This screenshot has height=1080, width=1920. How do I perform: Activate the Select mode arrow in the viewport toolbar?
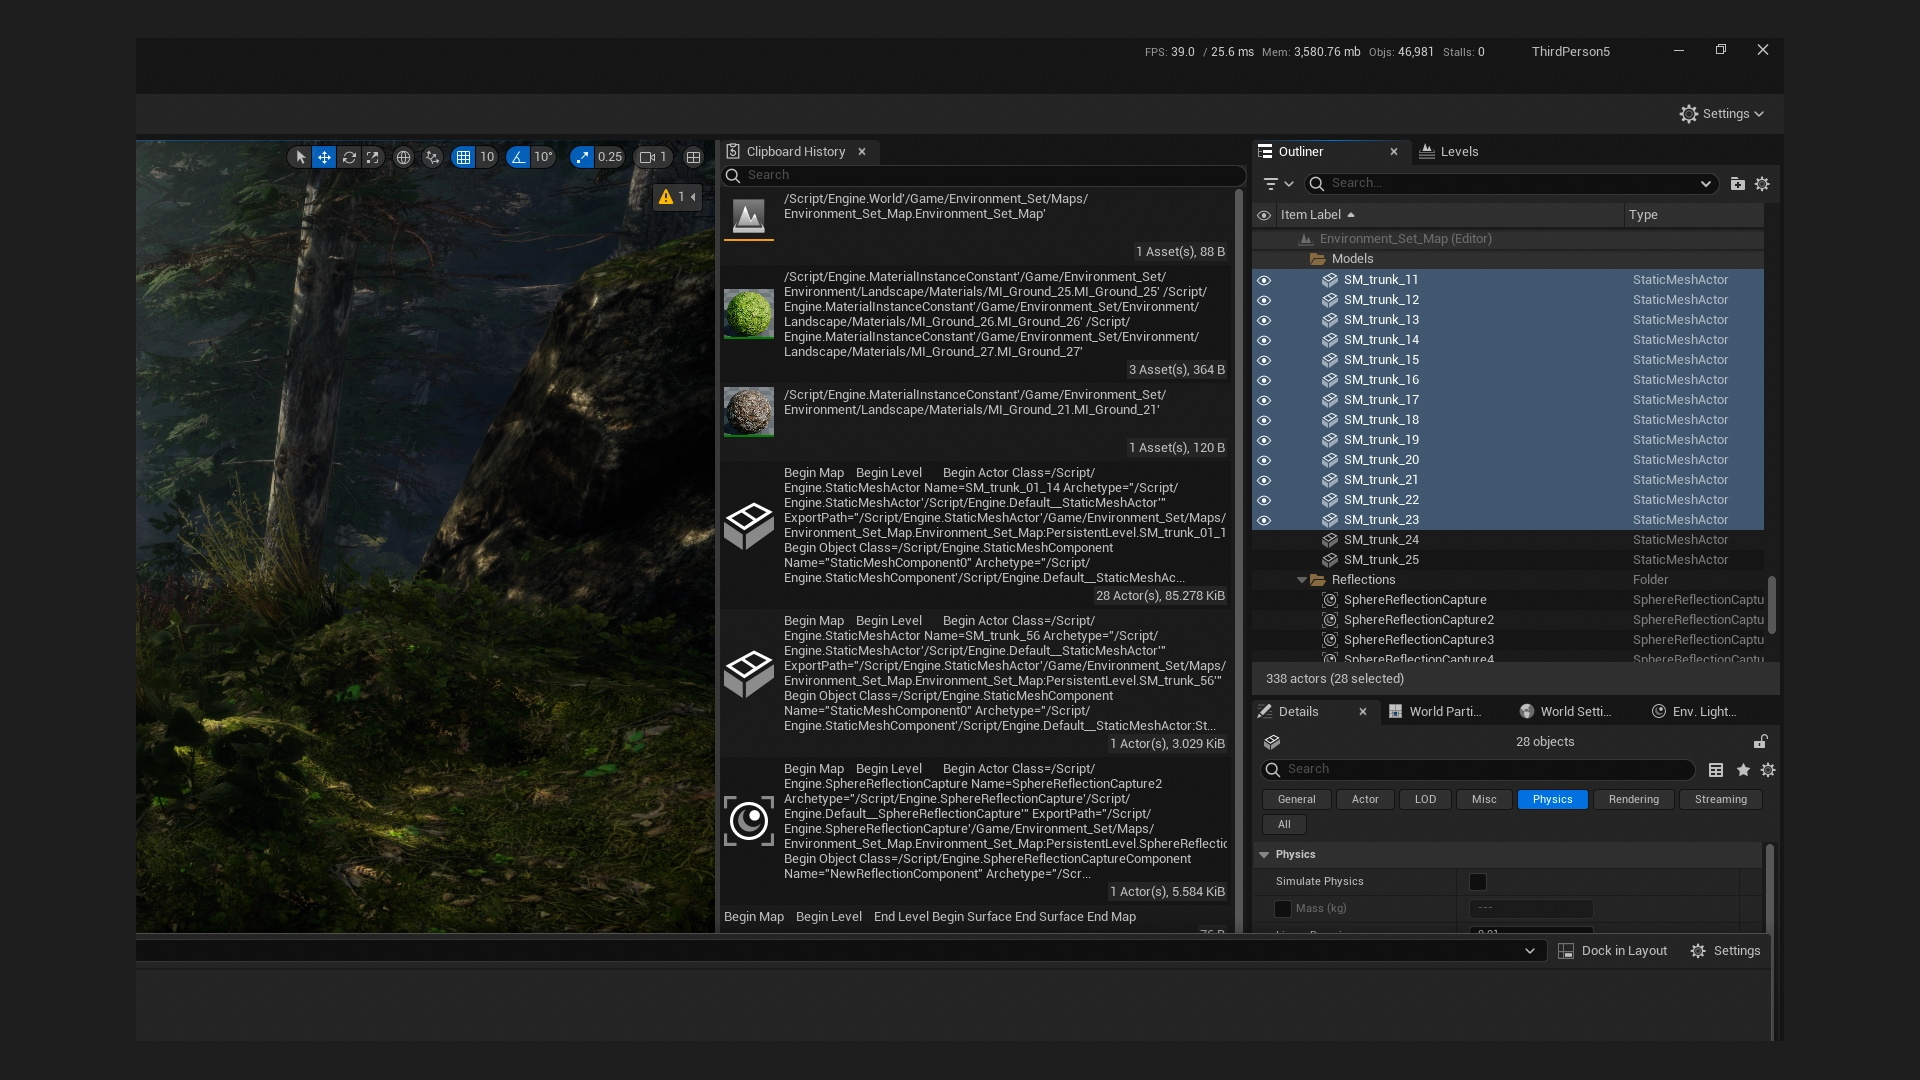coord(300,157)
